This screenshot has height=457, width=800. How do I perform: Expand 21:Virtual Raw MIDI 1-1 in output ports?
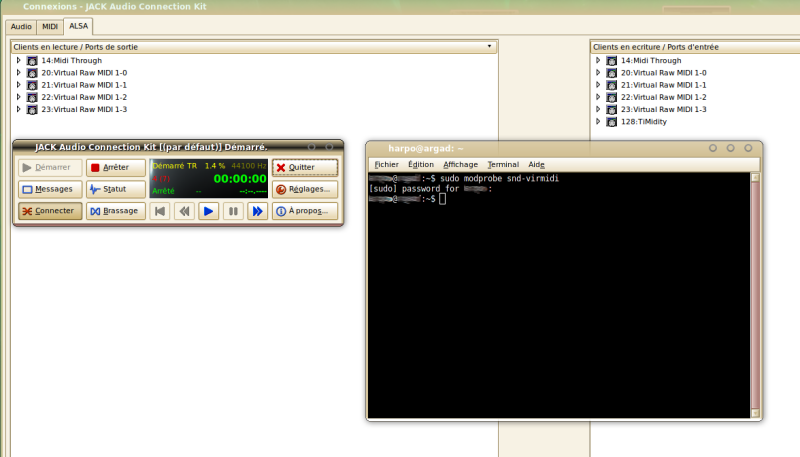[18, 85]
